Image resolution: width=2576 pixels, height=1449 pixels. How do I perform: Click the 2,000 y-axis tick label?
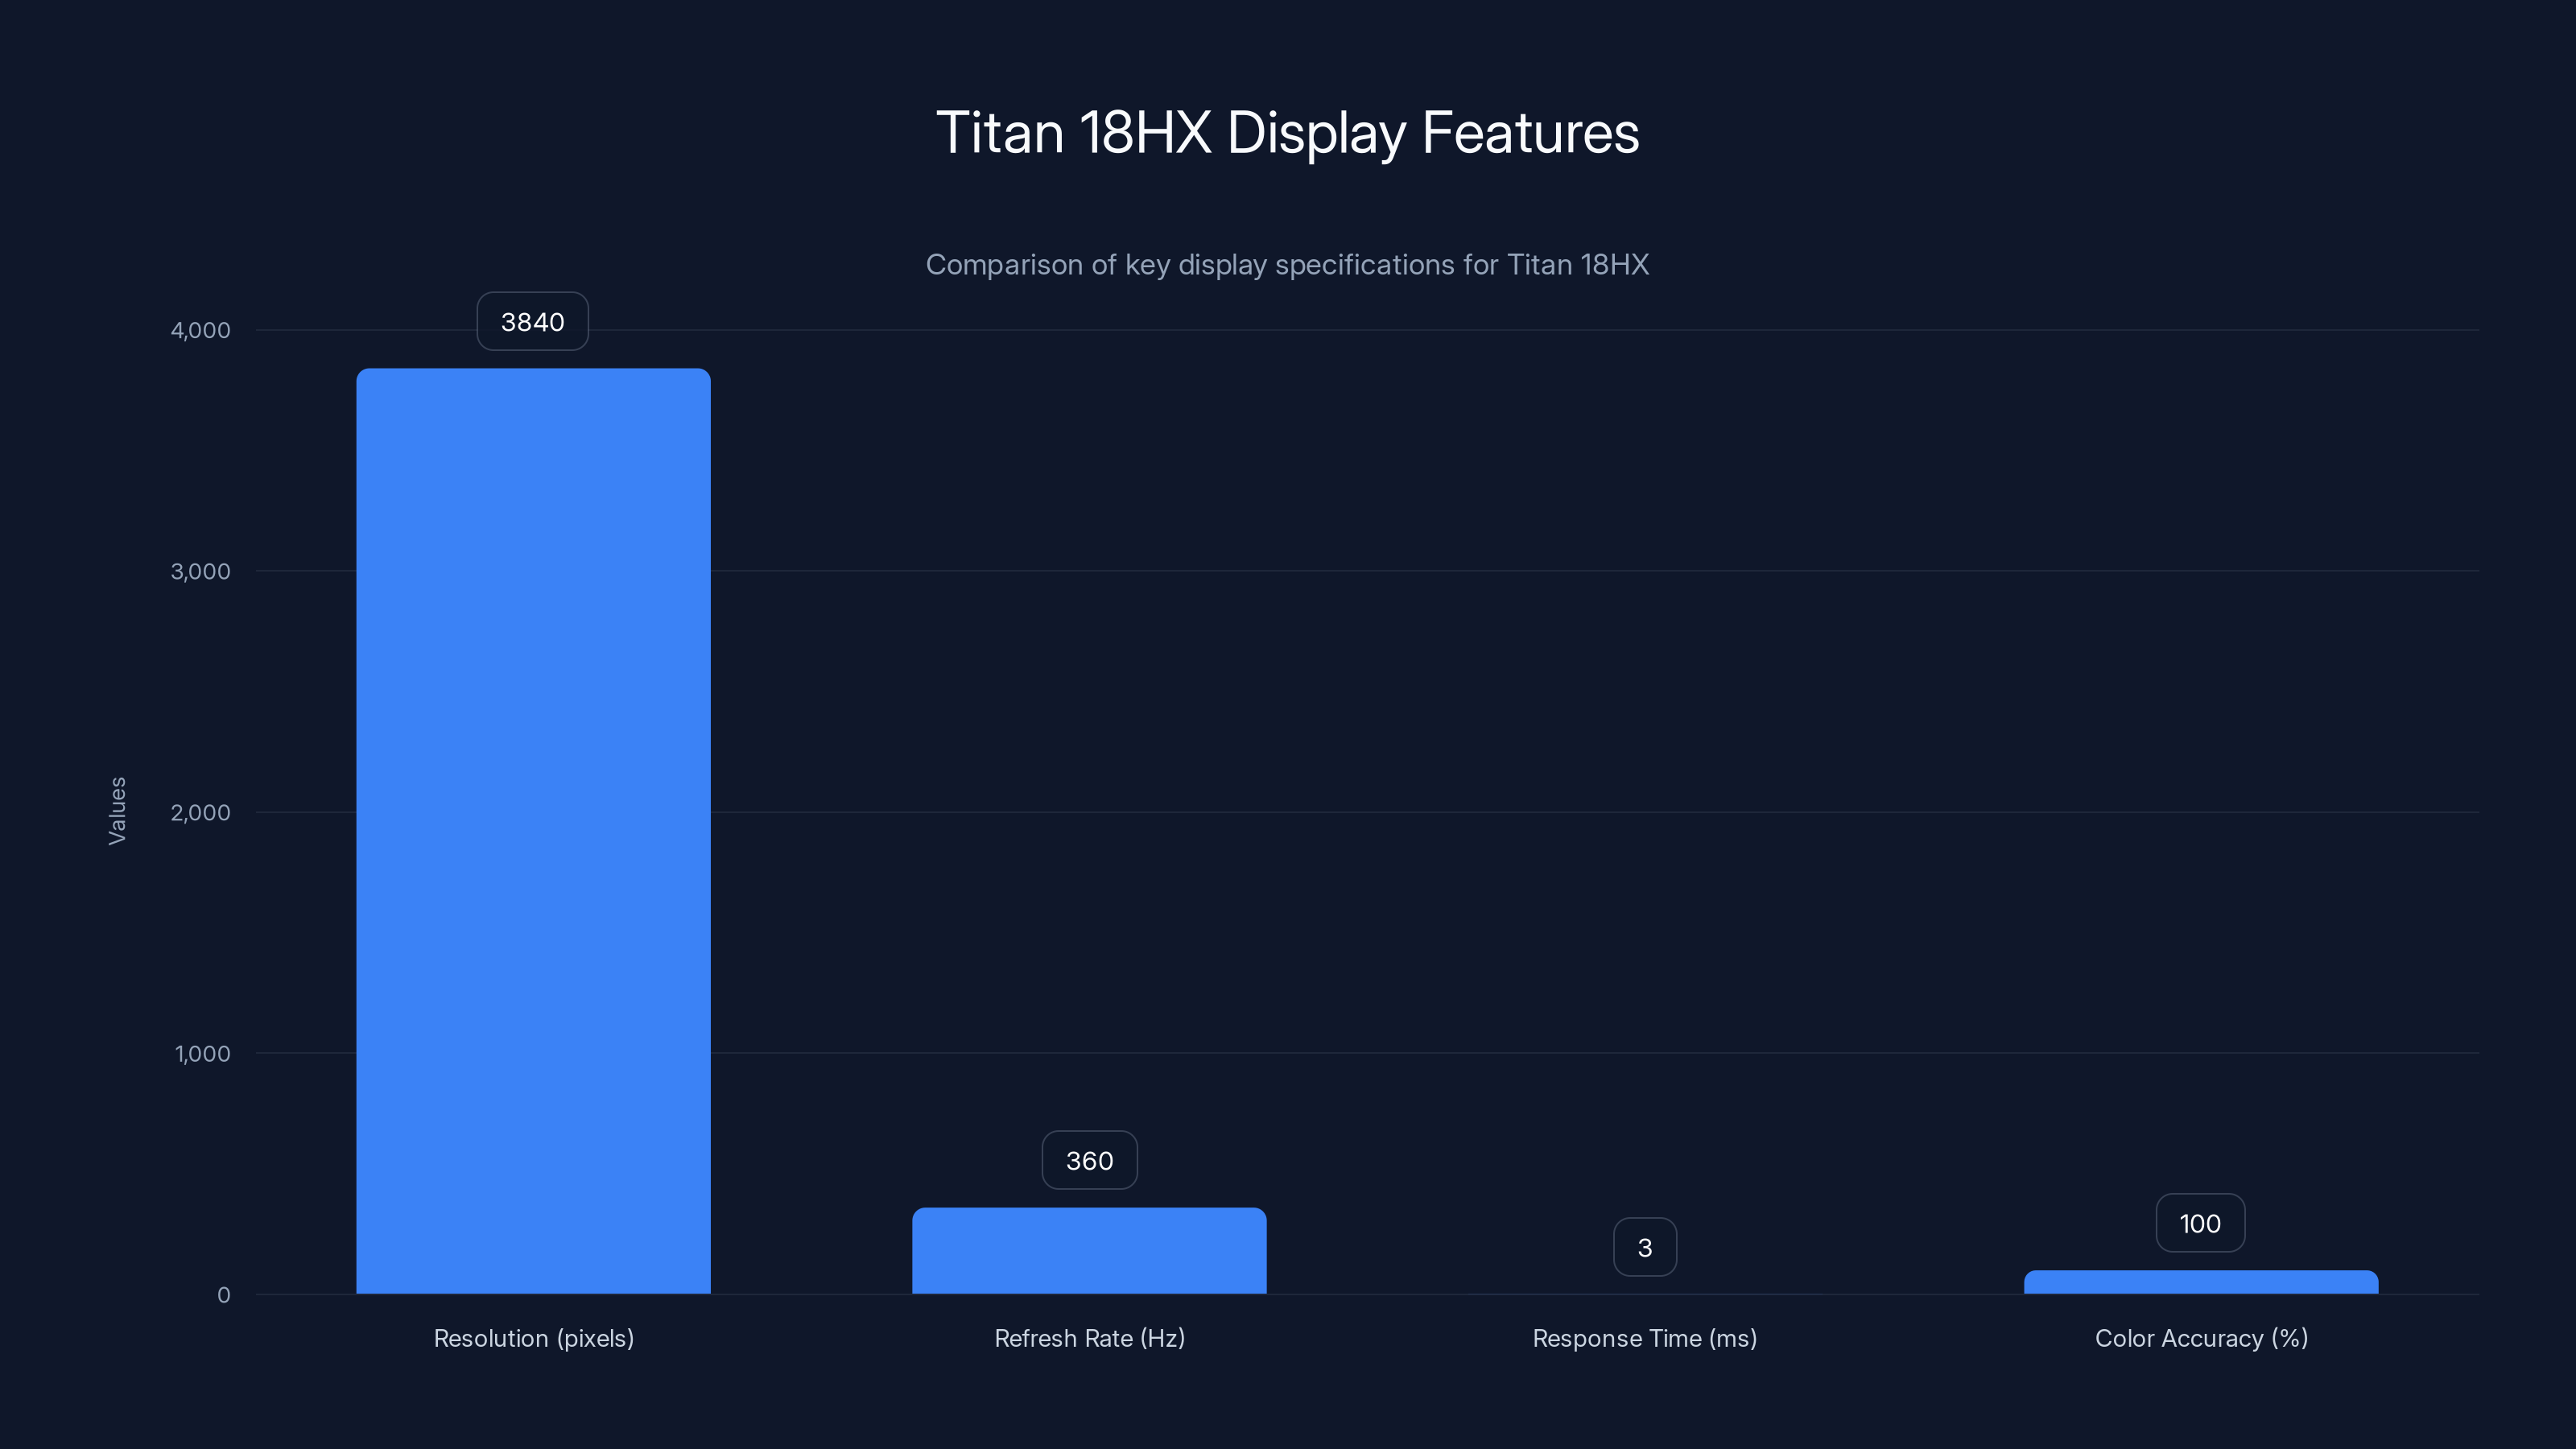tap(200, 812)
